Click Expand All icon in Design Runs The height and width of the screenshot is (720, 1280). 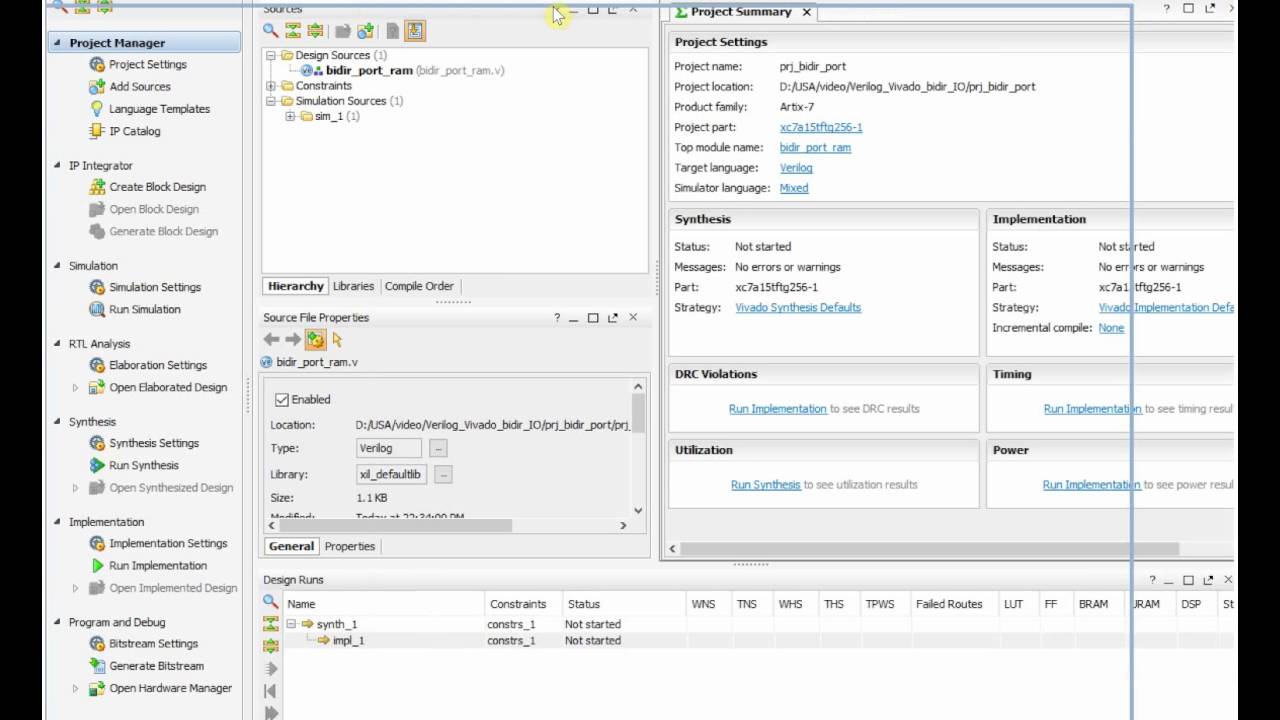point(270,646)
